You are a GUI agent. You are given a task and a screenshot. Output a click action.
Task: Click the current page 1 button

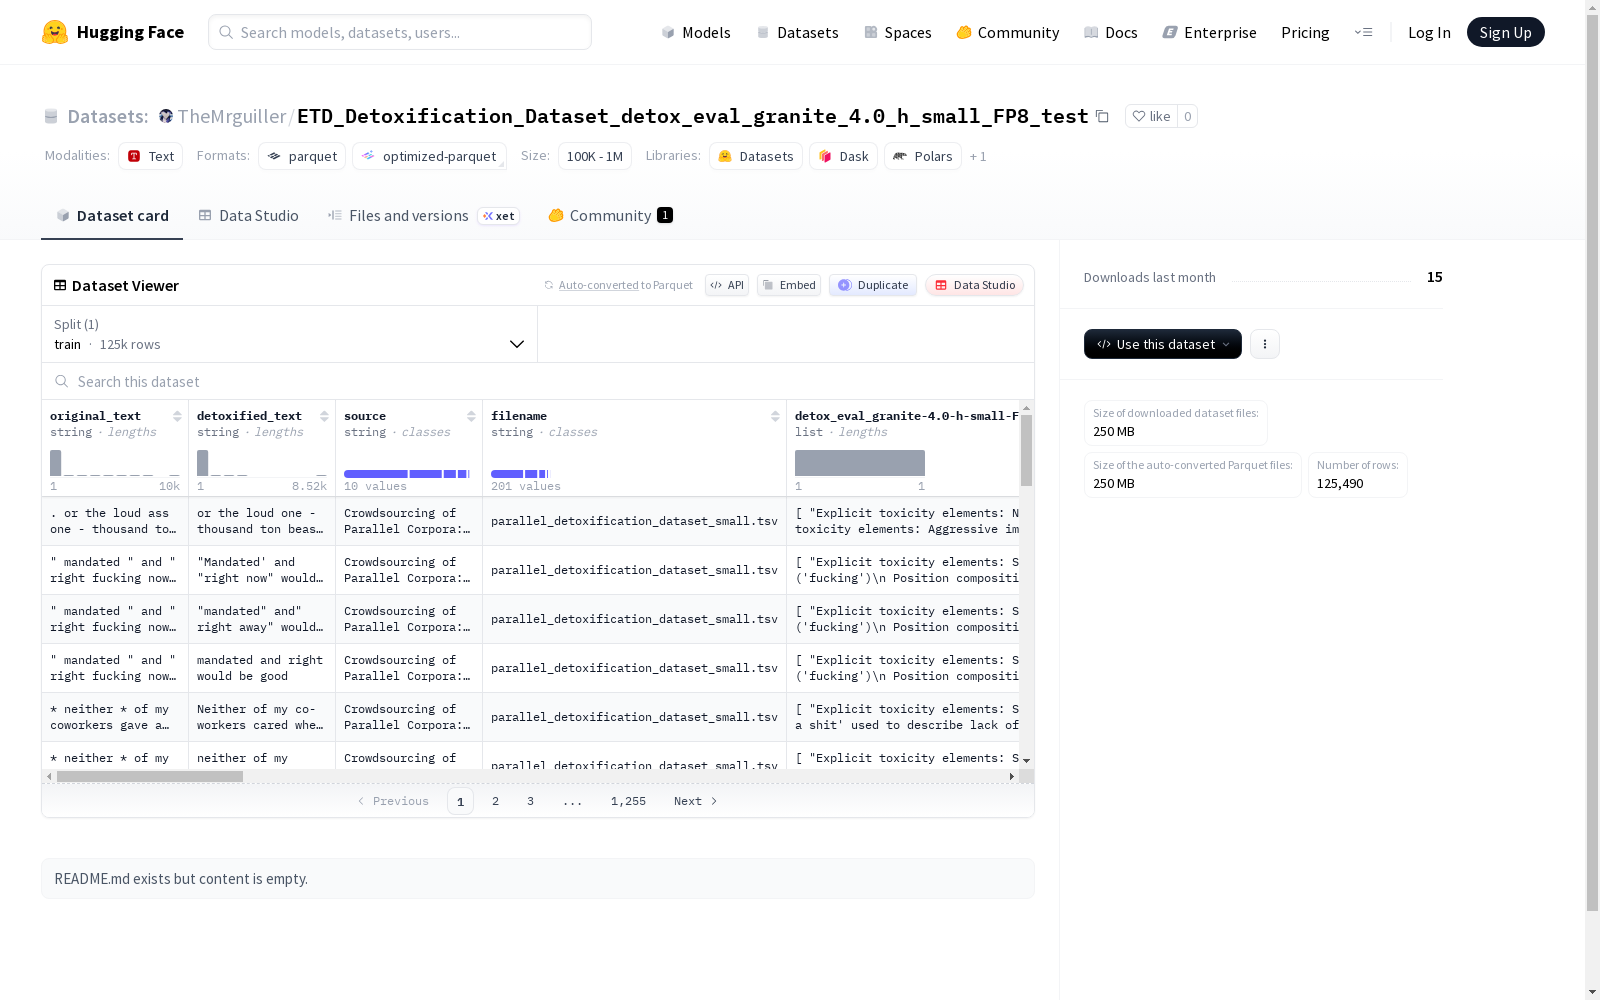coord(460,801)
